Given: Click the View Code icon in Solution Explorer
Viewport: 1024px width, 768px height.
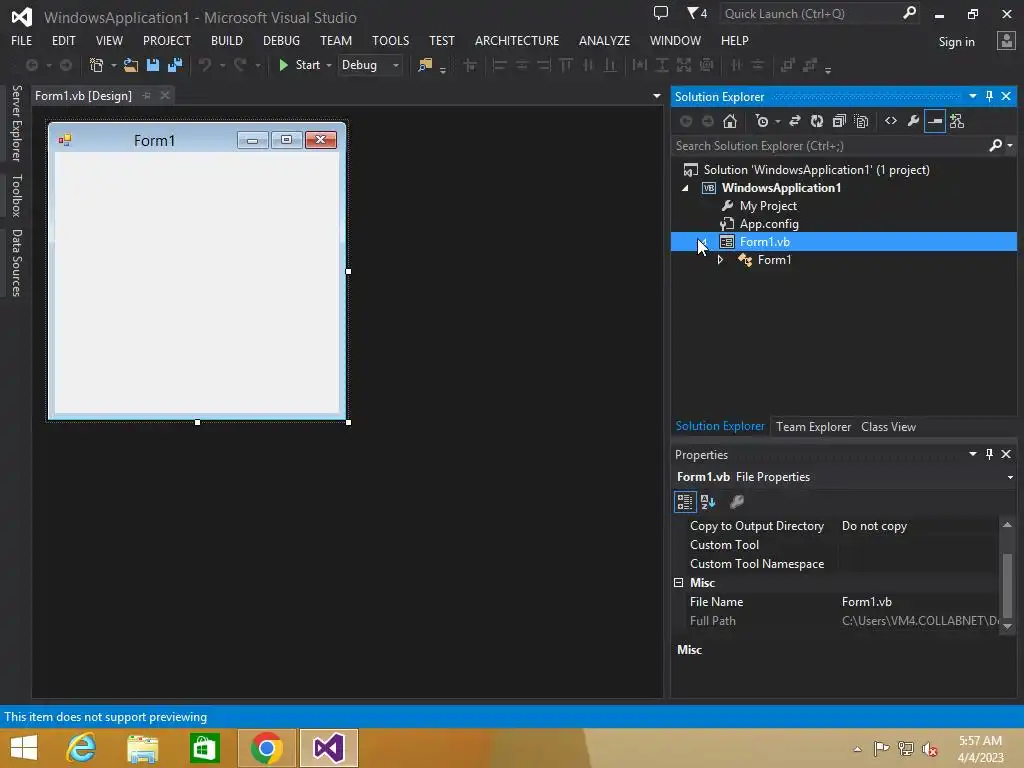Looking at the screenshot, I should [891, 121].
